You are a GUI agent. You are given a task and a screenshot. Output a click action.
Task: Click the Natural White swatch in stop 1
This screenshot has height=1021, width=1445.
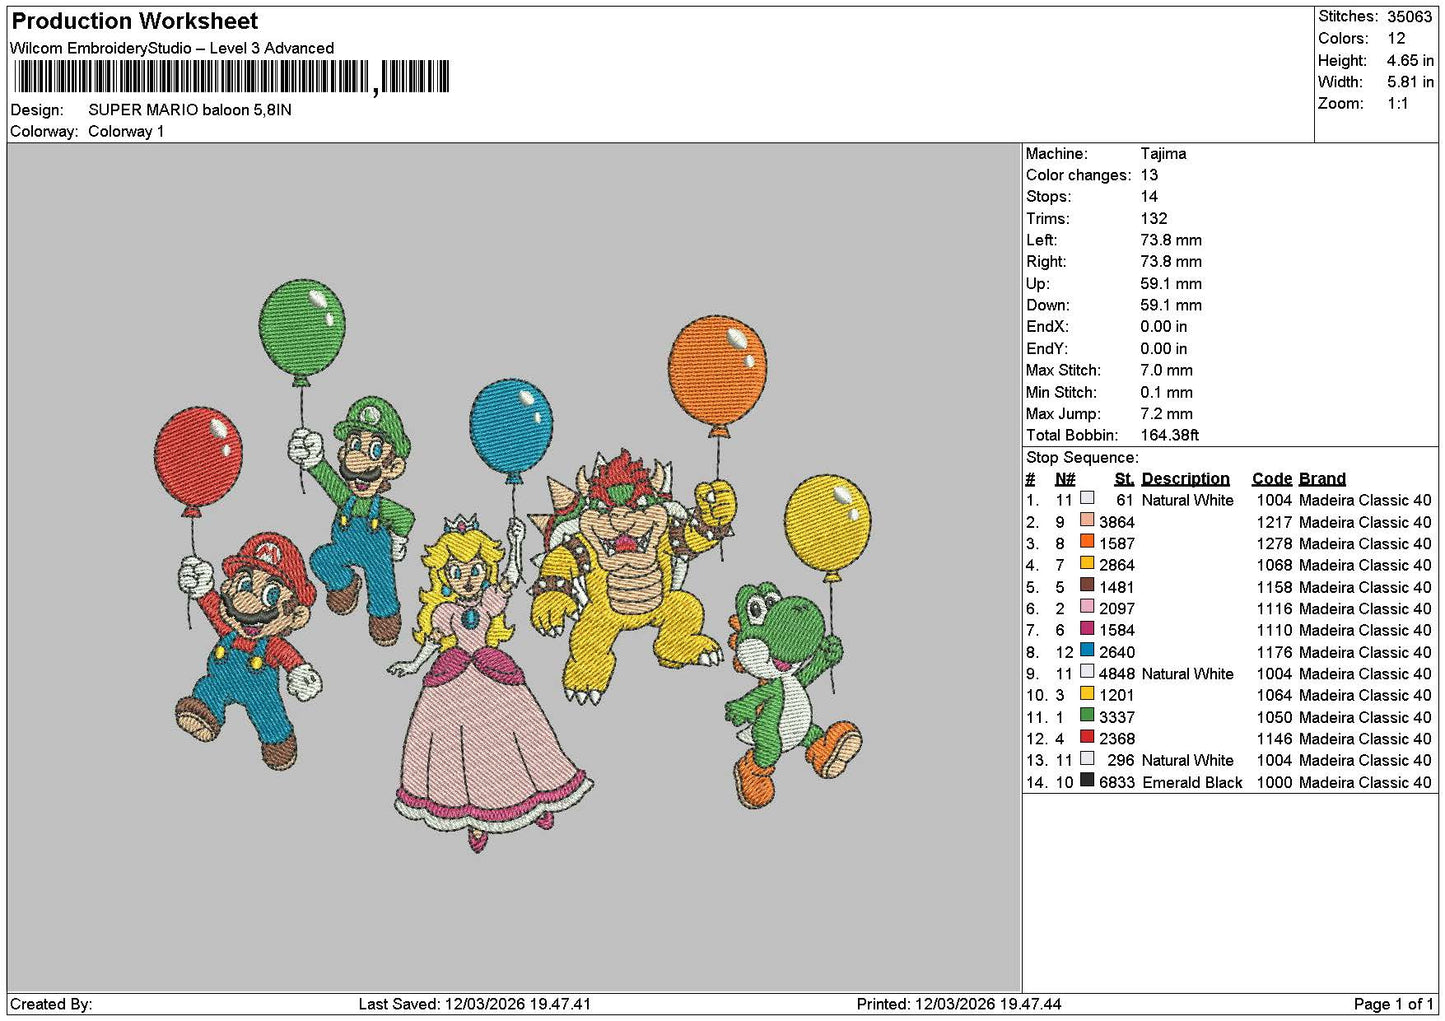[1087, 498]
